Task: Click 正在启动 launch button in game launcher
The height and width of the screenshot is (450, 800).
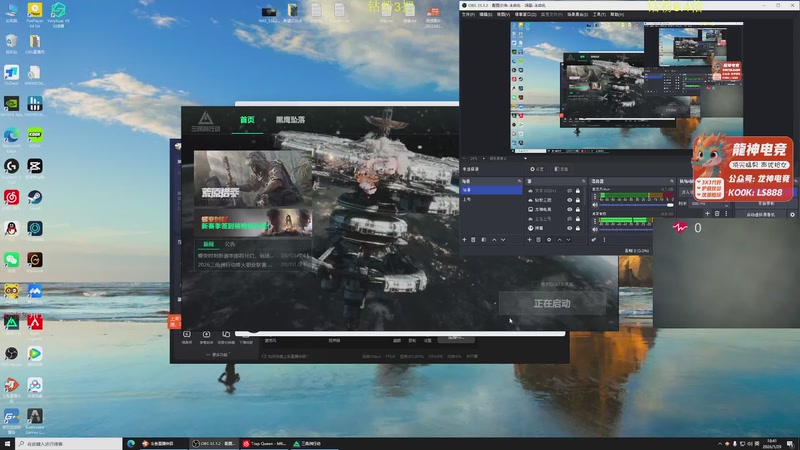Action: click(552, 303)
